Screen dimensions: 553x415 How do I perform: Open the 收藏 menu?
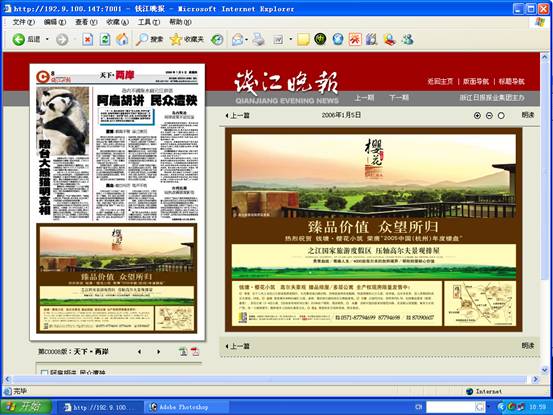point(117,22)
